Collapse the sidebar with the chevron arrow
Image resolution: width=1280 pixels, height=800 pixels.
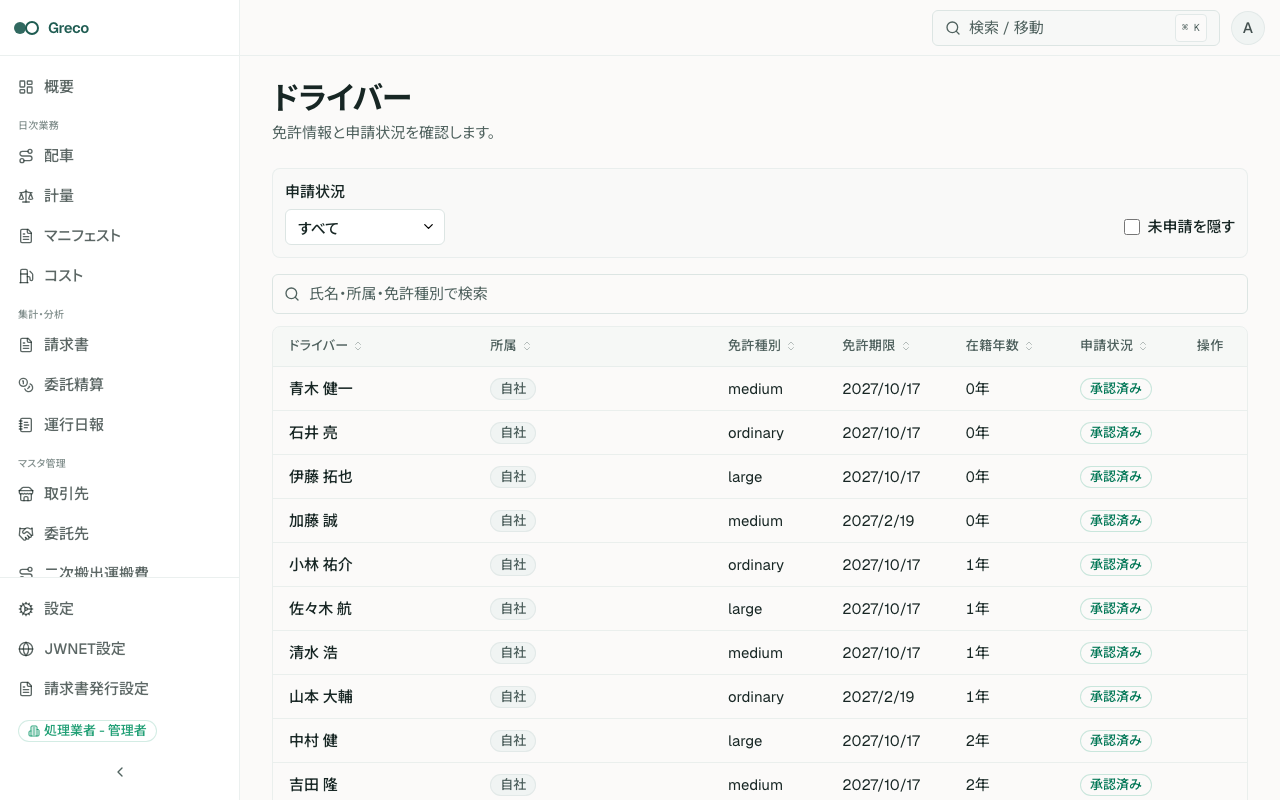pyautogui.click(x=120, y=772)
